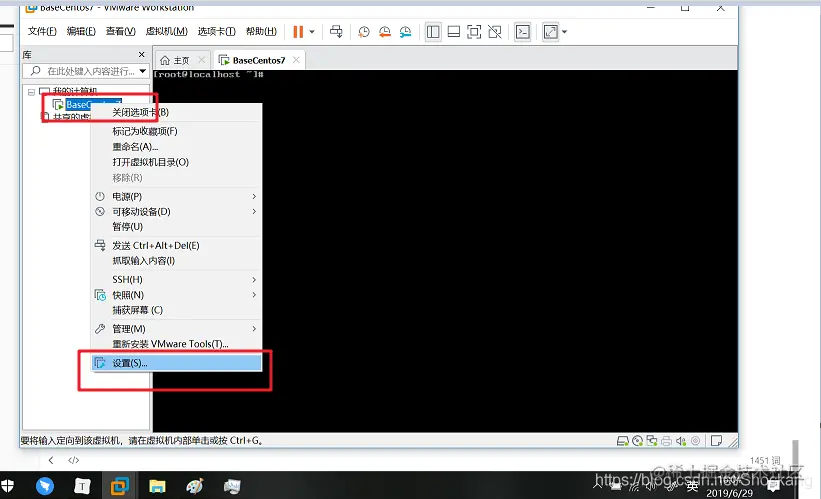Open Windows Security shield in taskbar
The height and width of the screenshot is (499, 821).
pos(7,486)
